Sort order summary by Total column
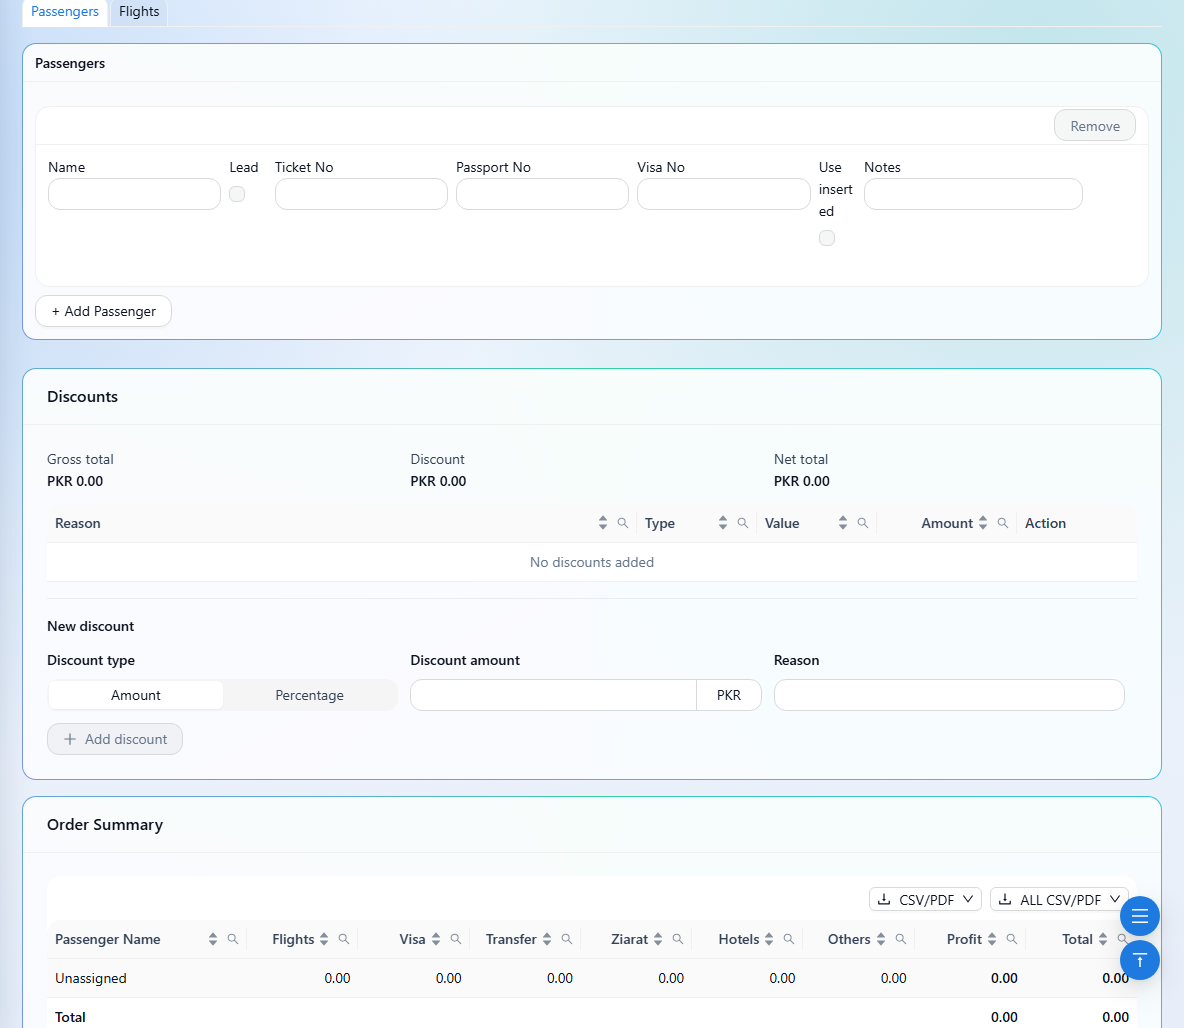Viewport: 1184px width, 1028px height. [1102, 939]
